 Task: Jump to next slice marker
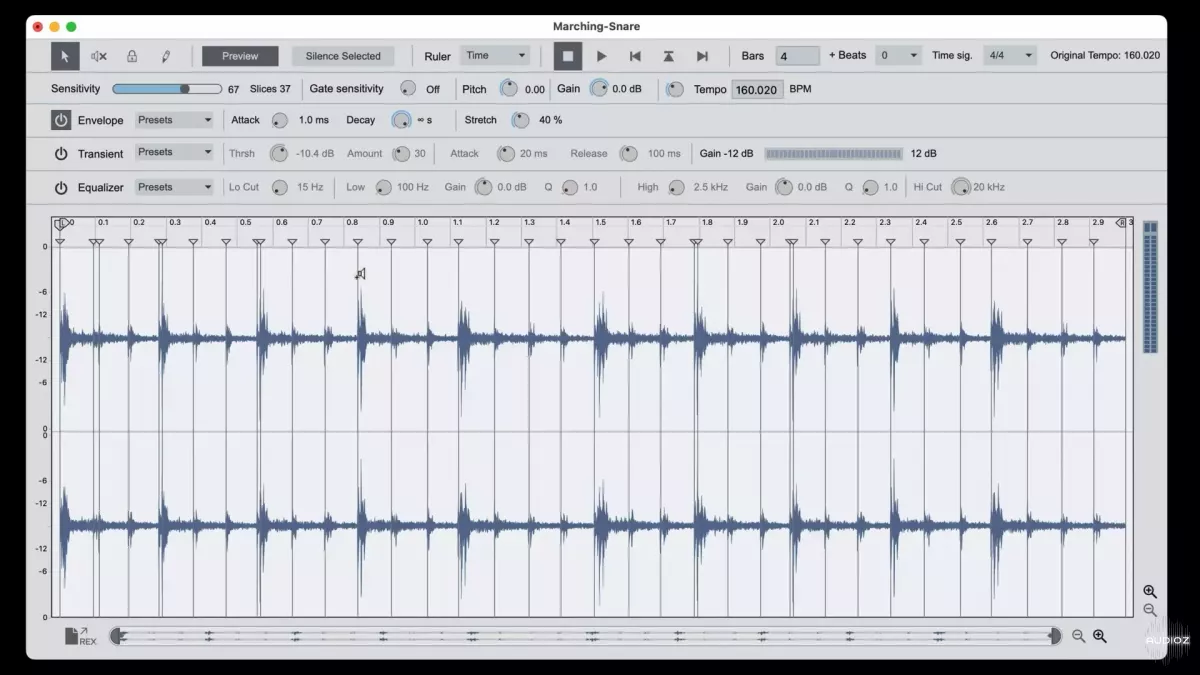tap(702, 56)
